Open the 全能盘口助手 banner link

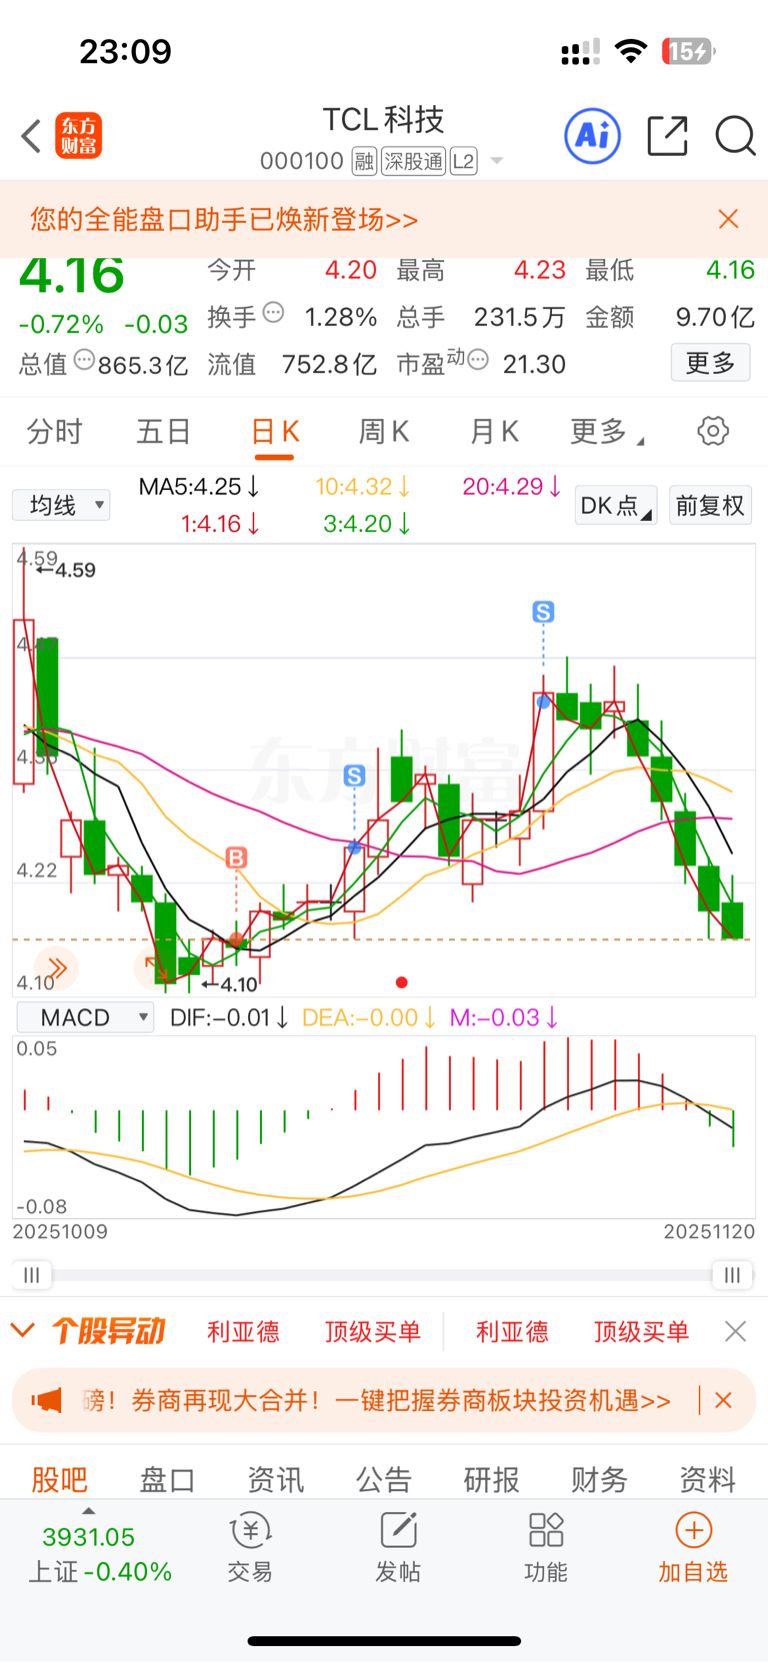click(224, 219)
